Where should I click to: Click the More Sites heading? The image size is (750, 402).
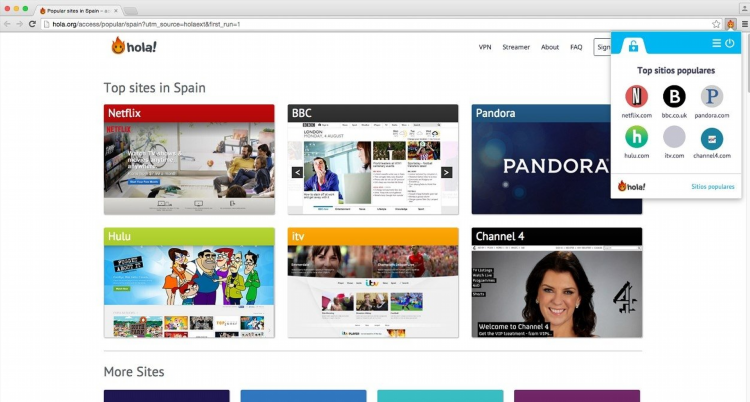pos(134,371)
